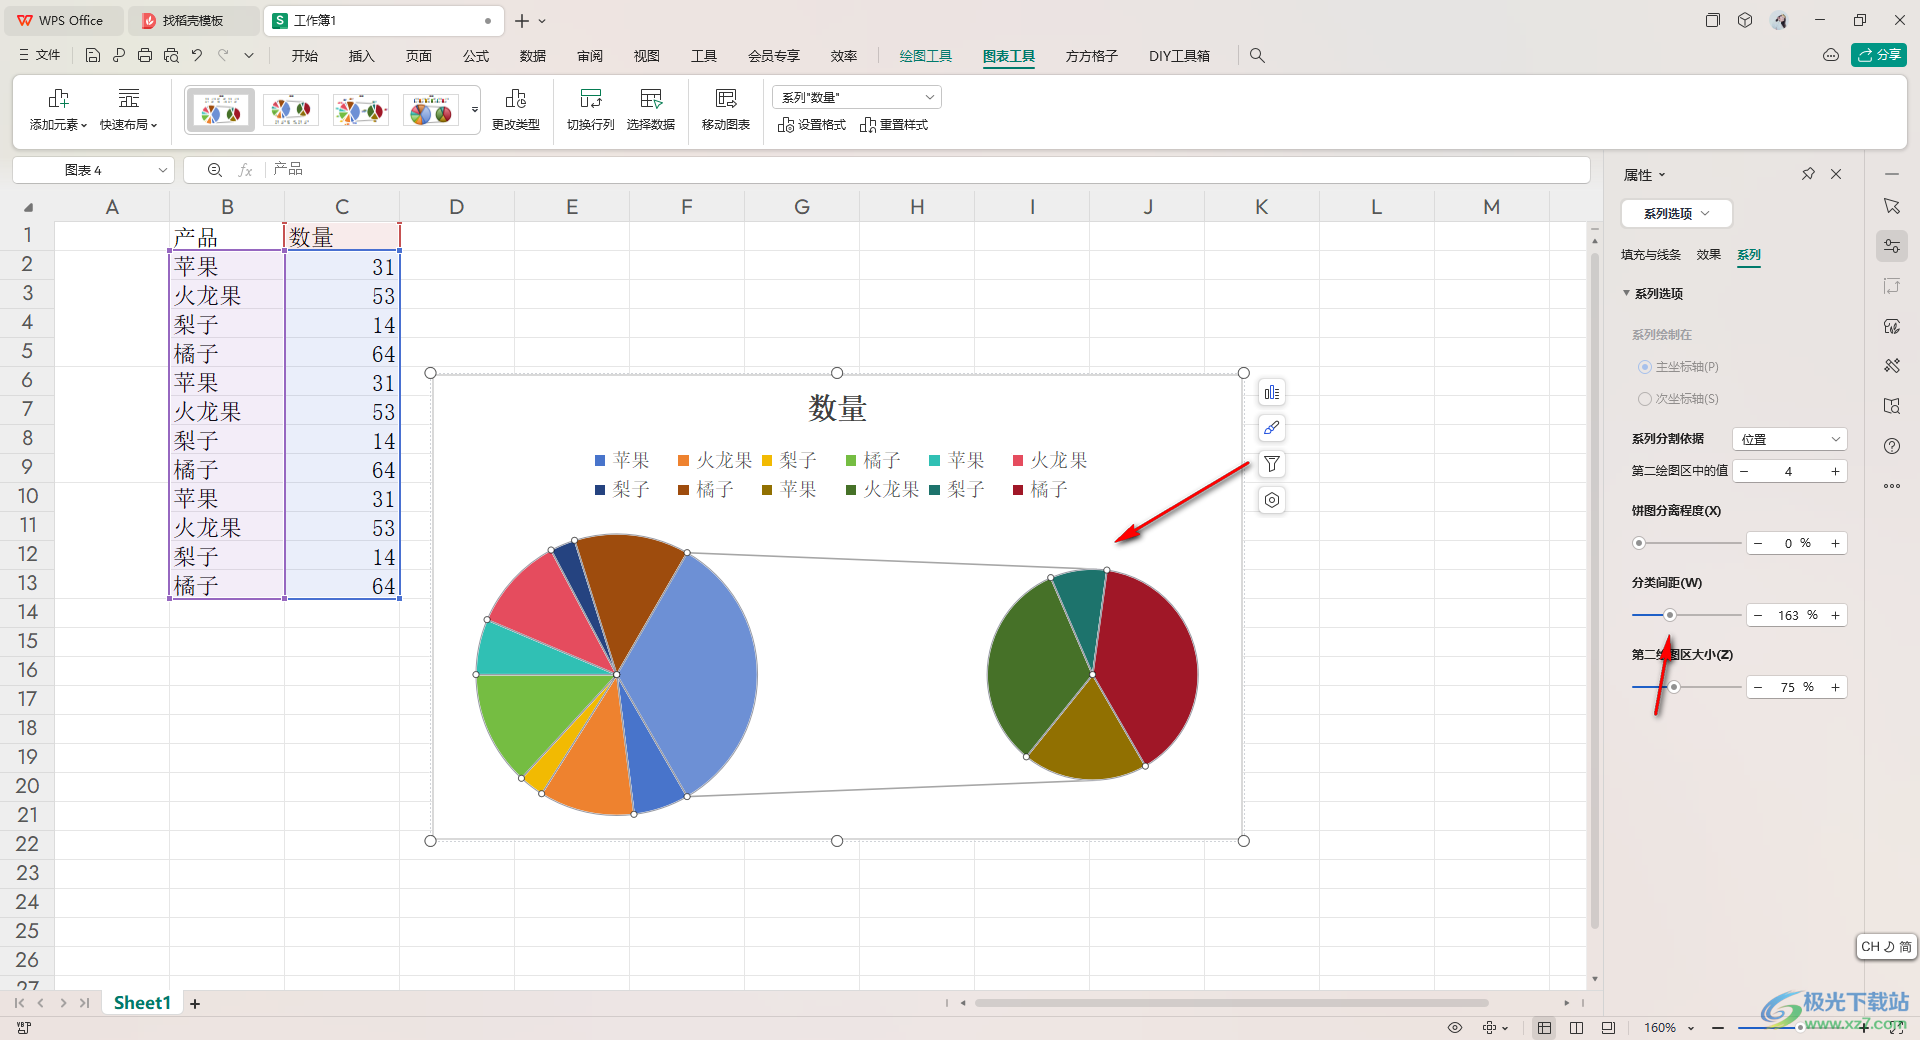Image resolution: width=1920 pixels, height=1040 pixels.
Task: Open the 数据 (Data) ribbon tab
Action: click(533, 56)
